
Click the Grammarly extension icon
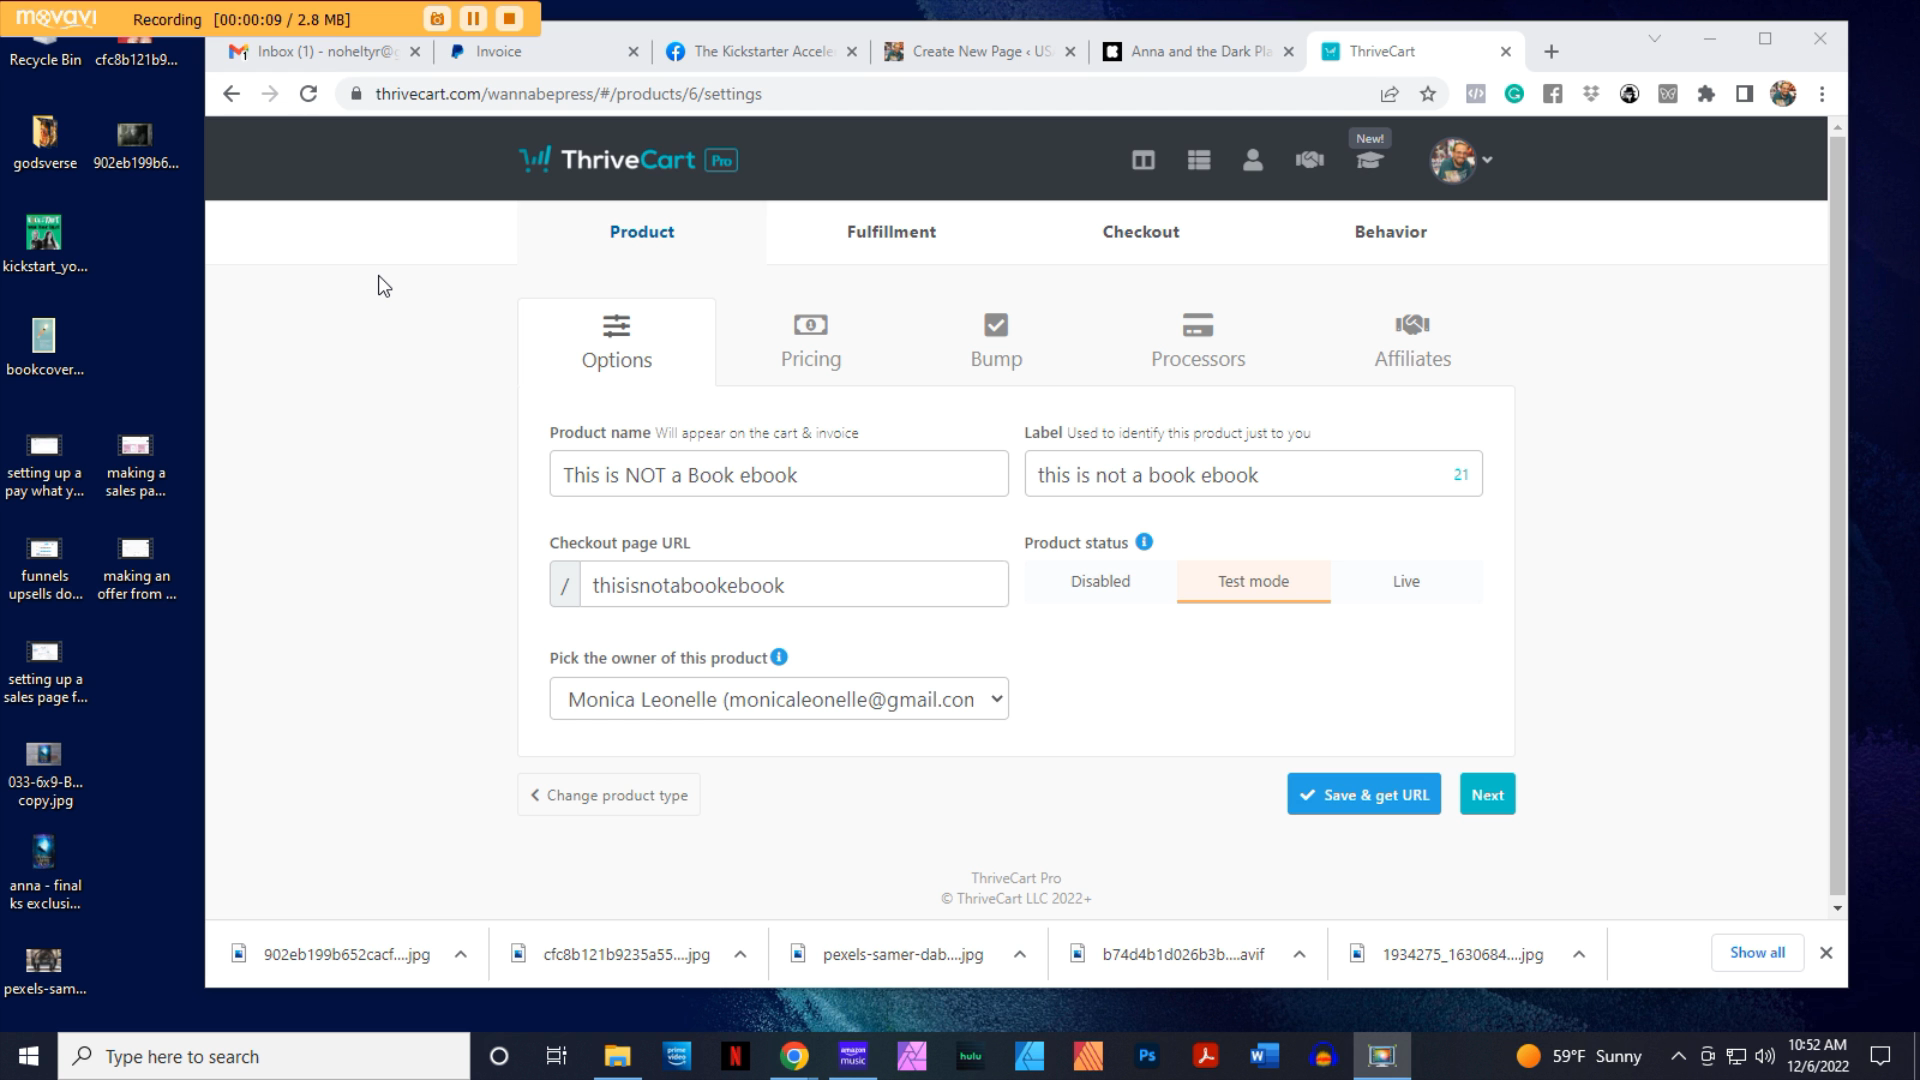[x=1515, y=93]
